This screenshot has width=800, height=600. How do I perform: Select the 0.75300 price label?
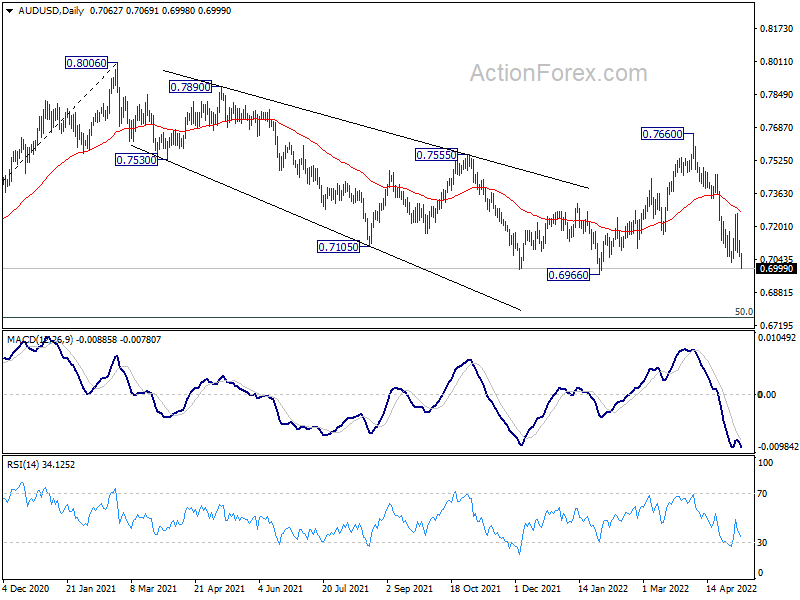136,160
